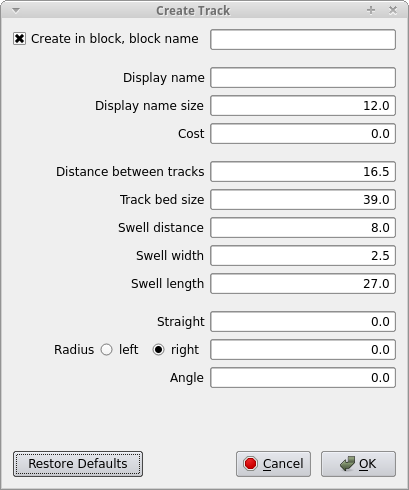This screenshot has width=409, height=490.
Task: Select the Swell length field
Action: [303, 284]
